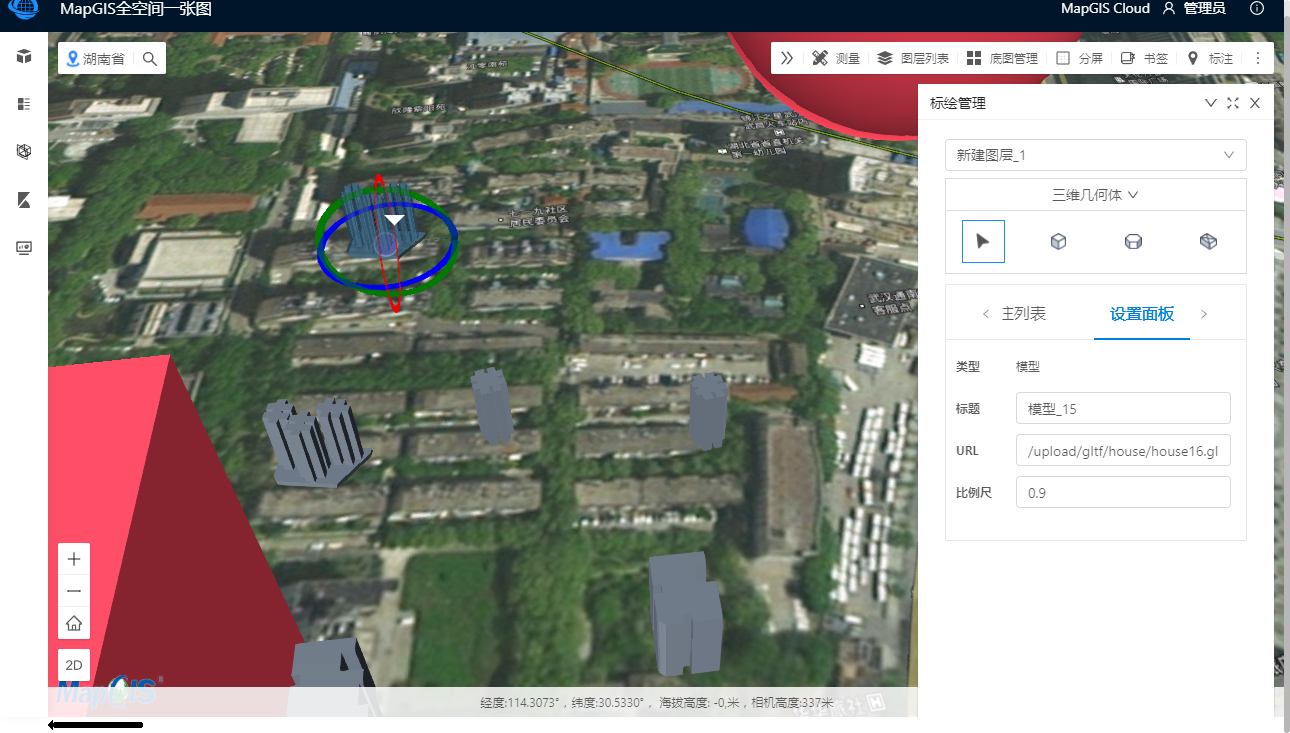Screen dimensions: 1290x733
Task: Click the MapGIS globe logo
Action: pos(23,9)
